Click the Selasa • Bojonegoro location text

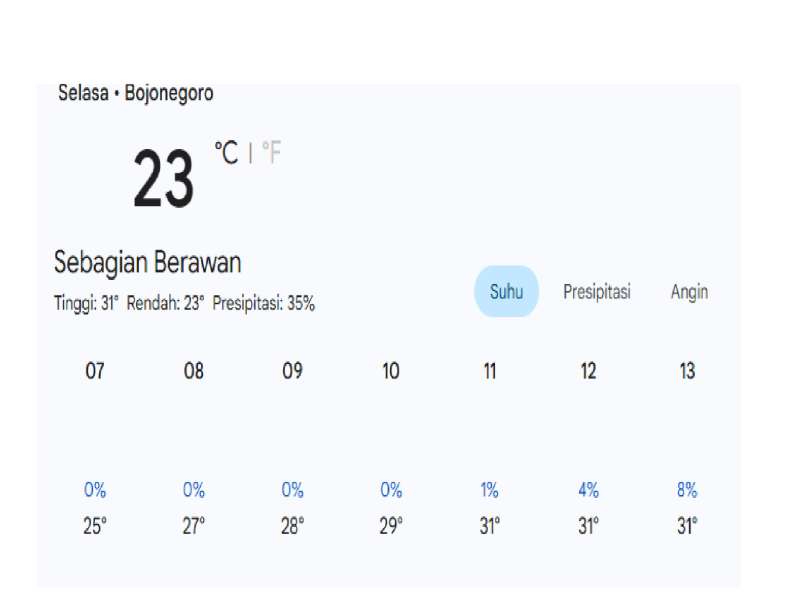click(x=136, y=94)
